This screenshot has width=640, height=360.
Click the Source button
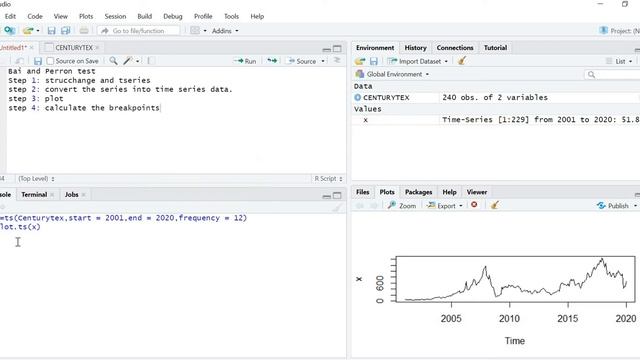(302, 61)
